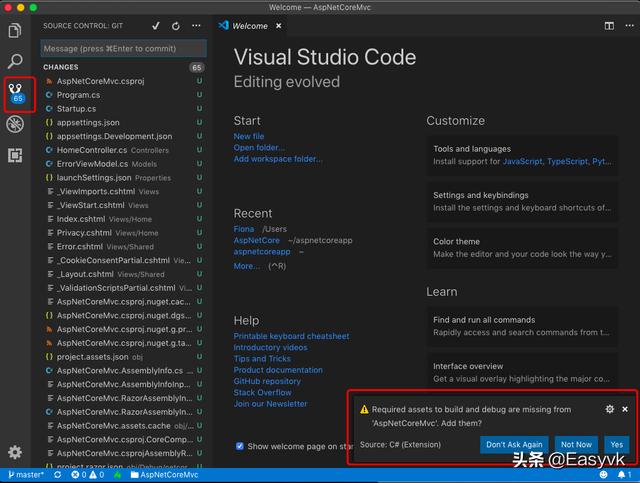Open notification settings gear icon
640x483 pixels.
[x=609, y=409]
